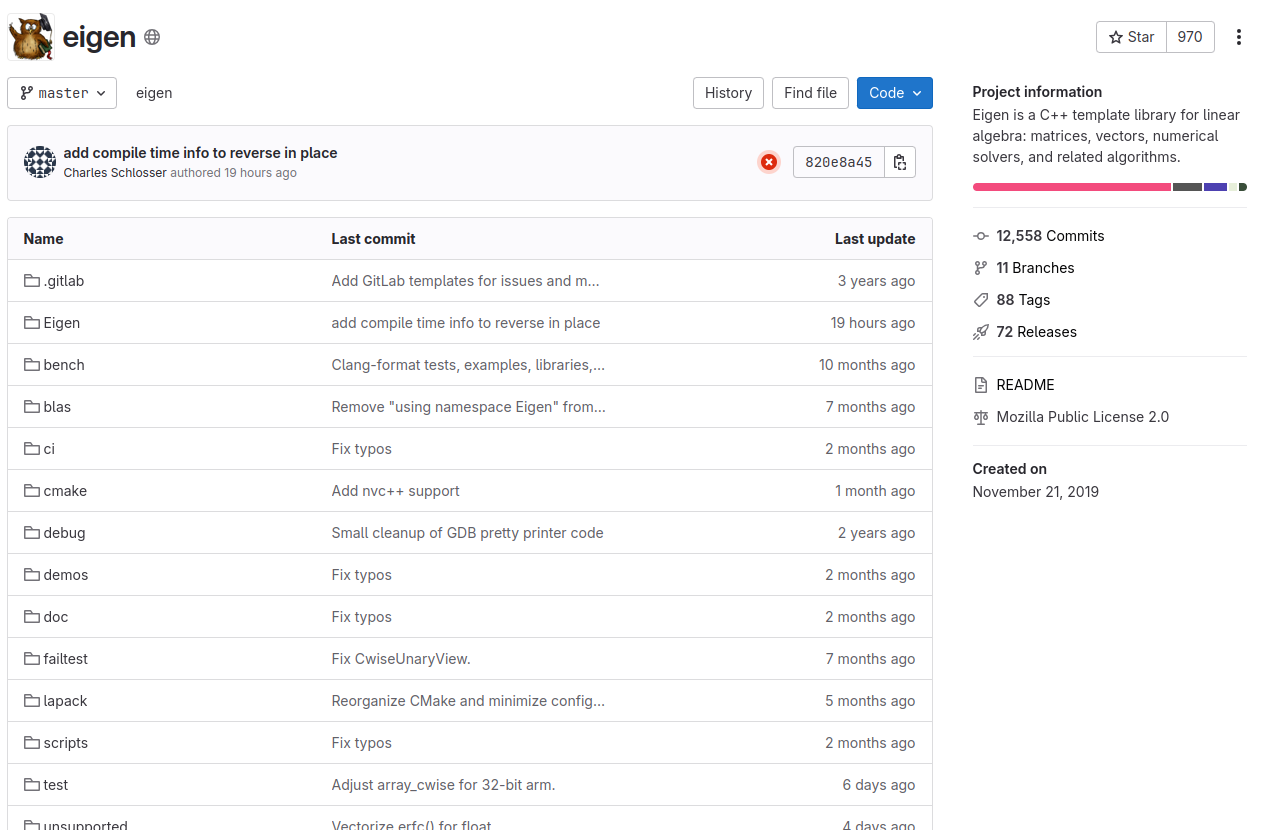
Task: Copy commit SHA 820e8a45 to clipboard
Action: click(898, 161)
